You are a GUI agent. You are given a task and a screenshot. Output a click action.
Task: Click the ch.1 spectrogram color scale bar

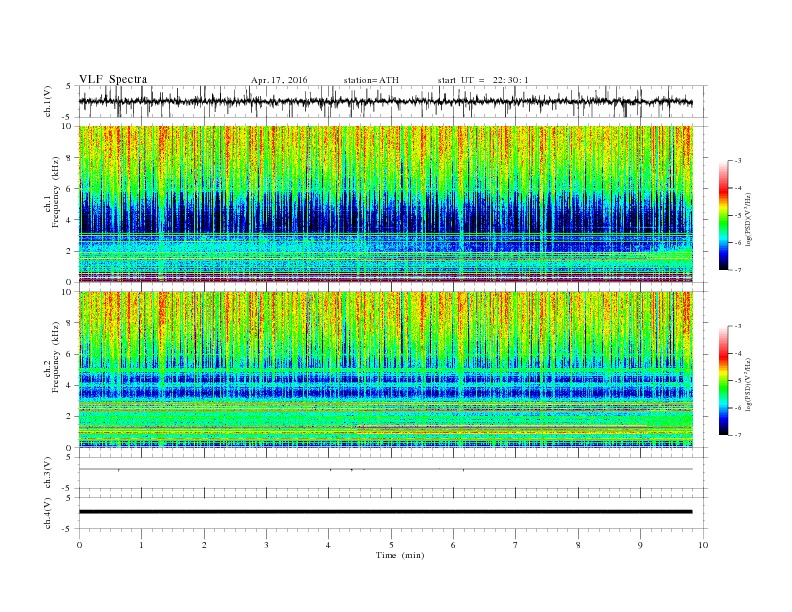(724, 215)
